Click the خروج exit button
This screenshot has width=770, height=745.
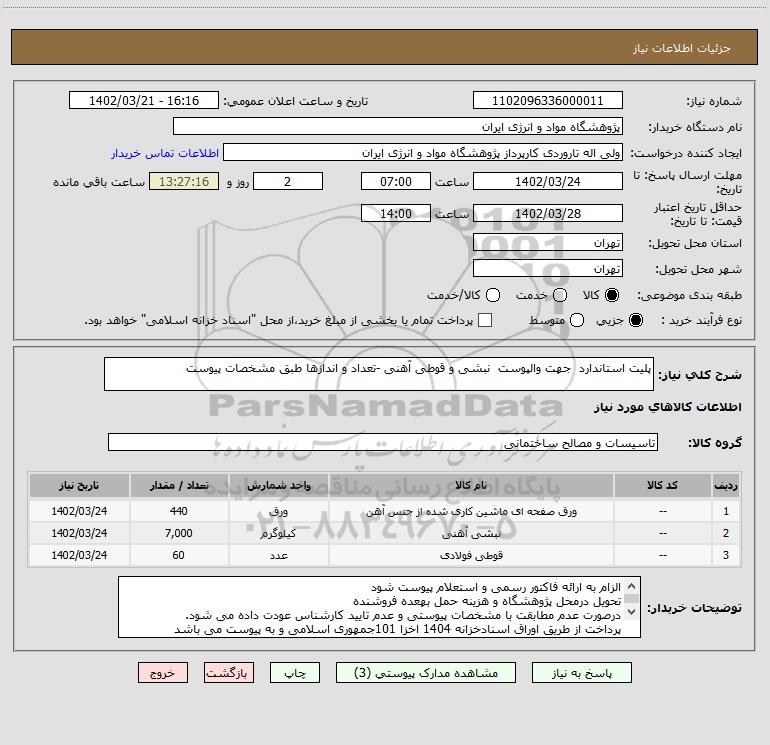coord(163,673)
